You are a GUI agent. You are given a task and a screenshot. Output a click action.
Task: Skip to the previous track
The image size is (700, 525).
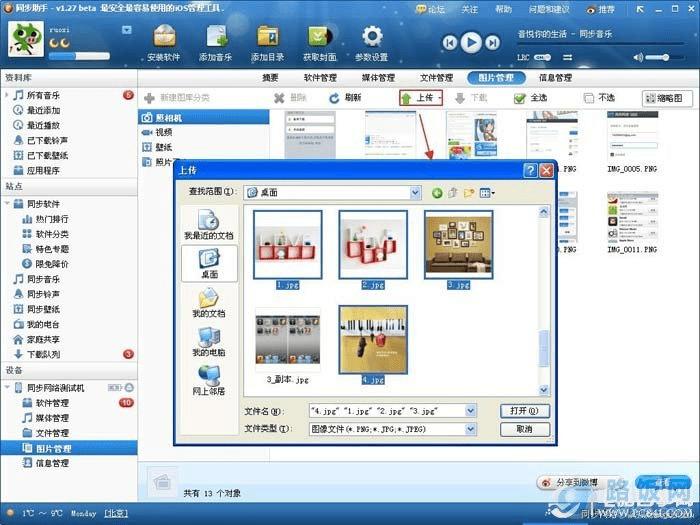pos(450,43)
